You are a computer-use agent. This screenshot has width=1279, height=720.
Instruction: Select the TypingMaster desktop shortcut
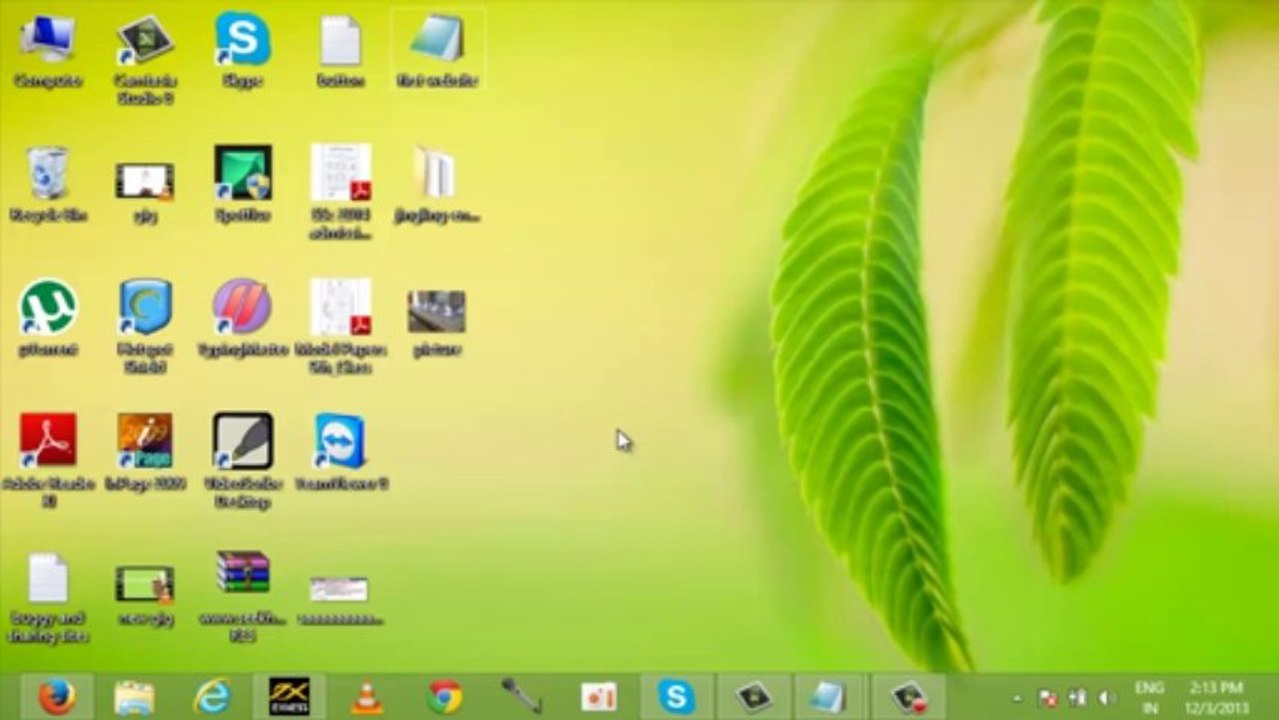(x=242, y=319)
